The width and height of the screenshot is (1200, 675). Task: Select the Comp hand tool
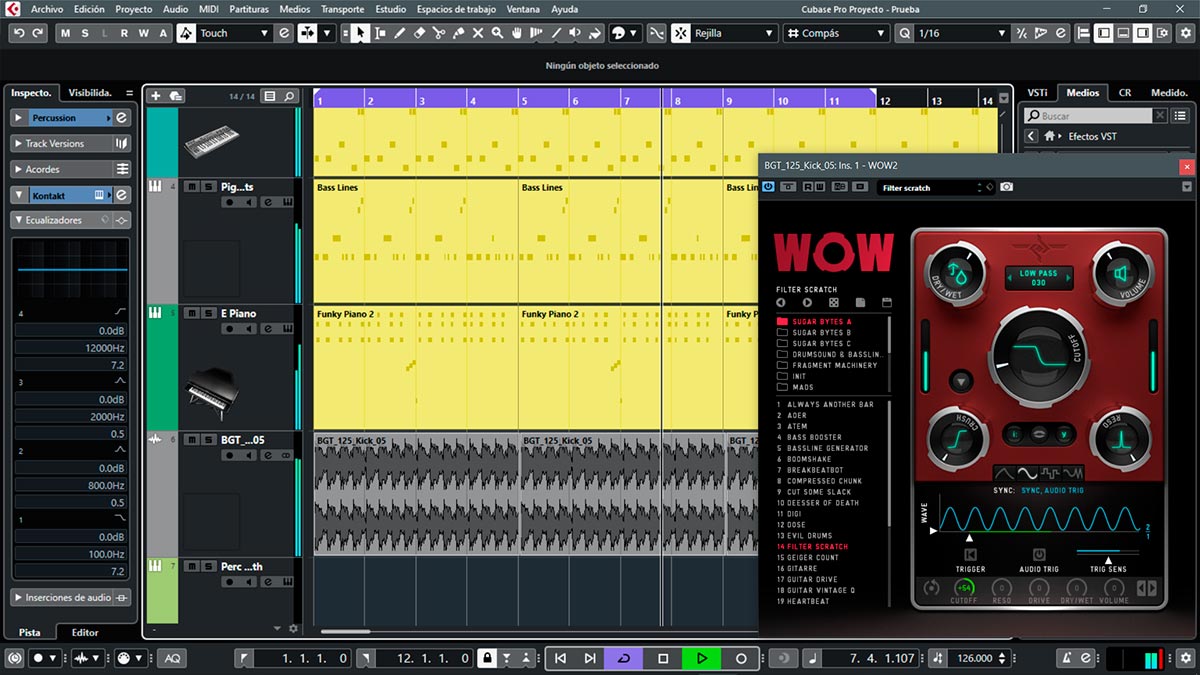517,33
